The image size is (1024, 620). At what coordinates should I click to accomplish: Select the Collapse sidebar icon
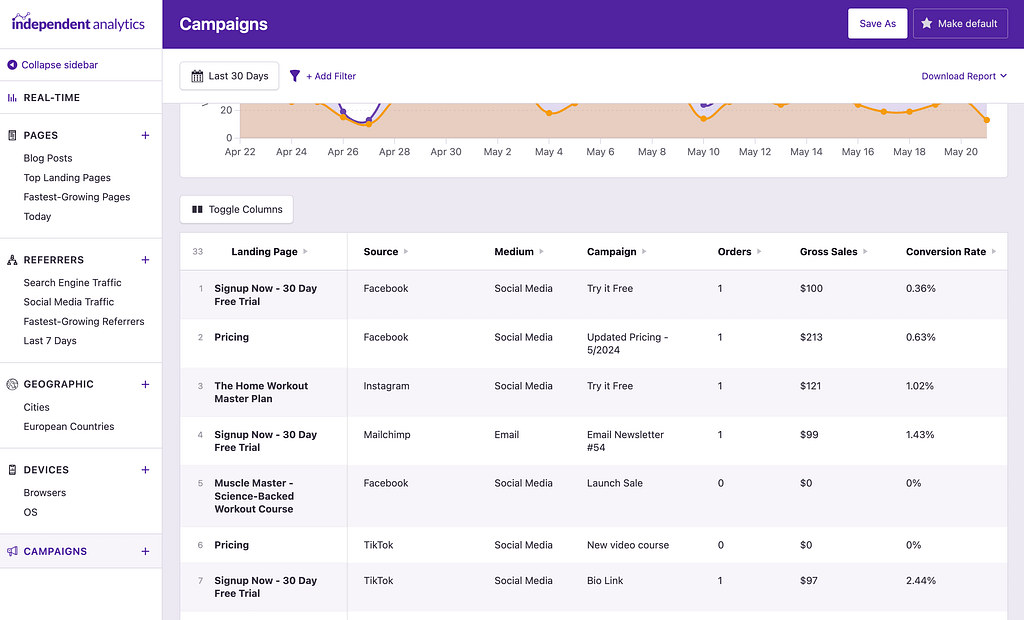click(x=12, y=66)
